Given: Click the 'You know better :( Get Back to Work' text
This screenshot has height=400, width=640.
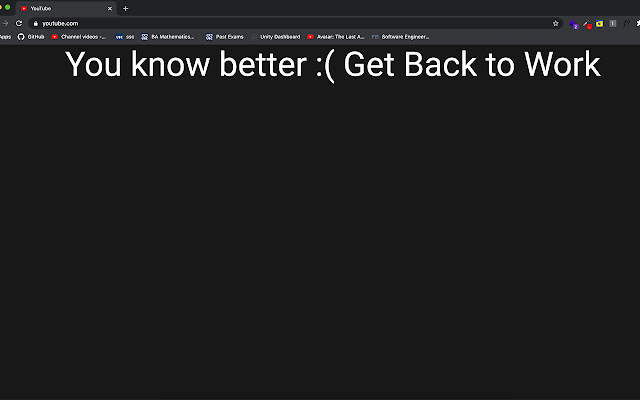Looking at the screenshot, I should (333, 64).
